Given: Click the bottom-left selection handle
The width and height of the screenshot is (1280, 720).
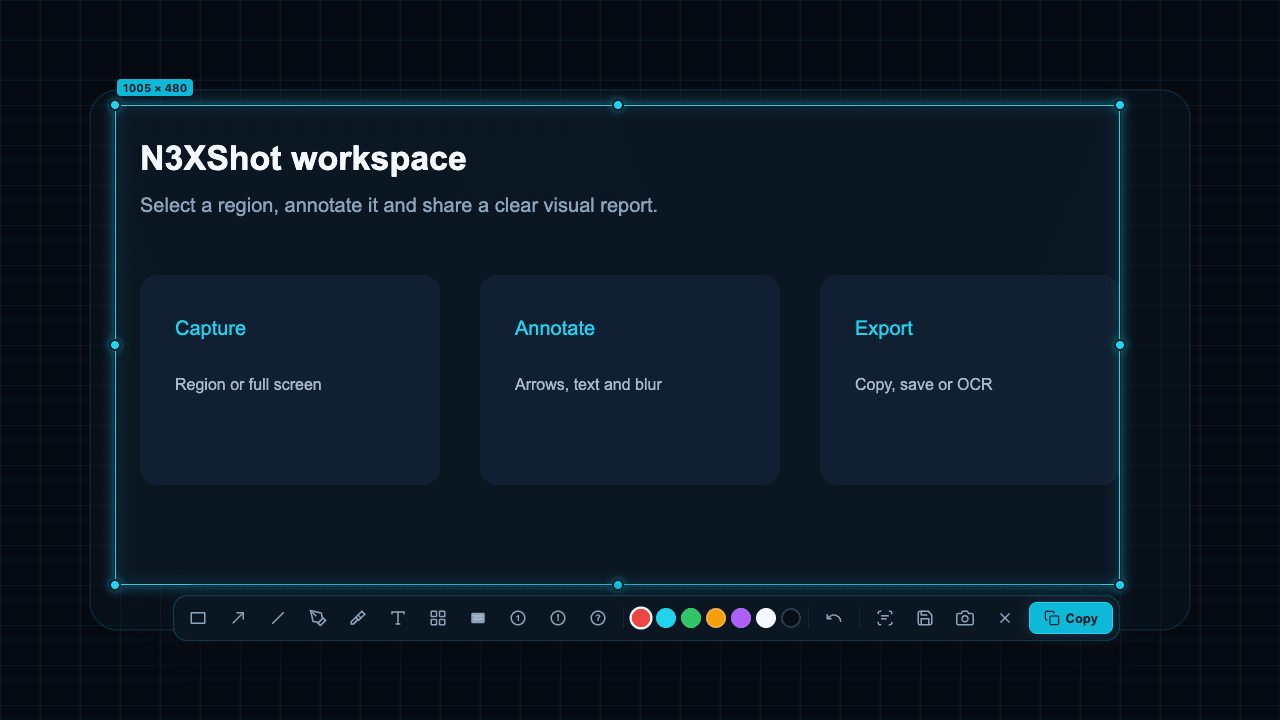Looking at the screenshot, I should (115, 585).
